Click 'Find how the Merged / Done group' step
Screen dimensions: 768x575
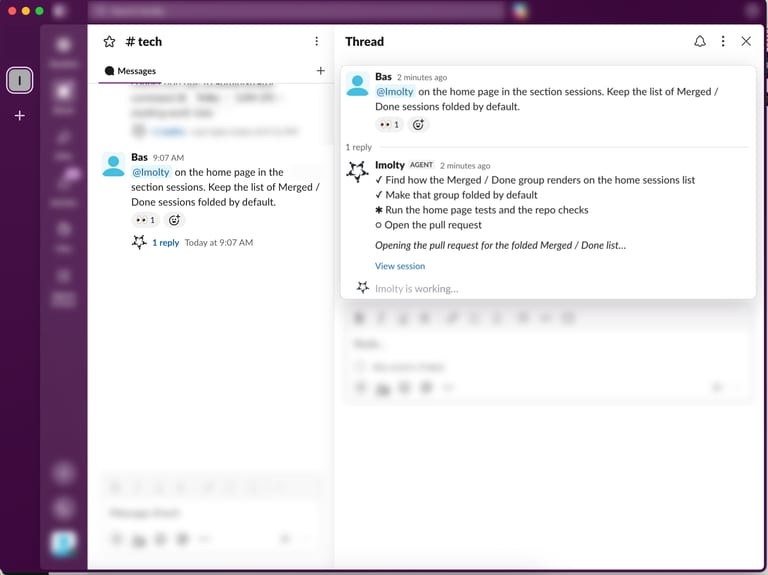(x=540, y=180)
